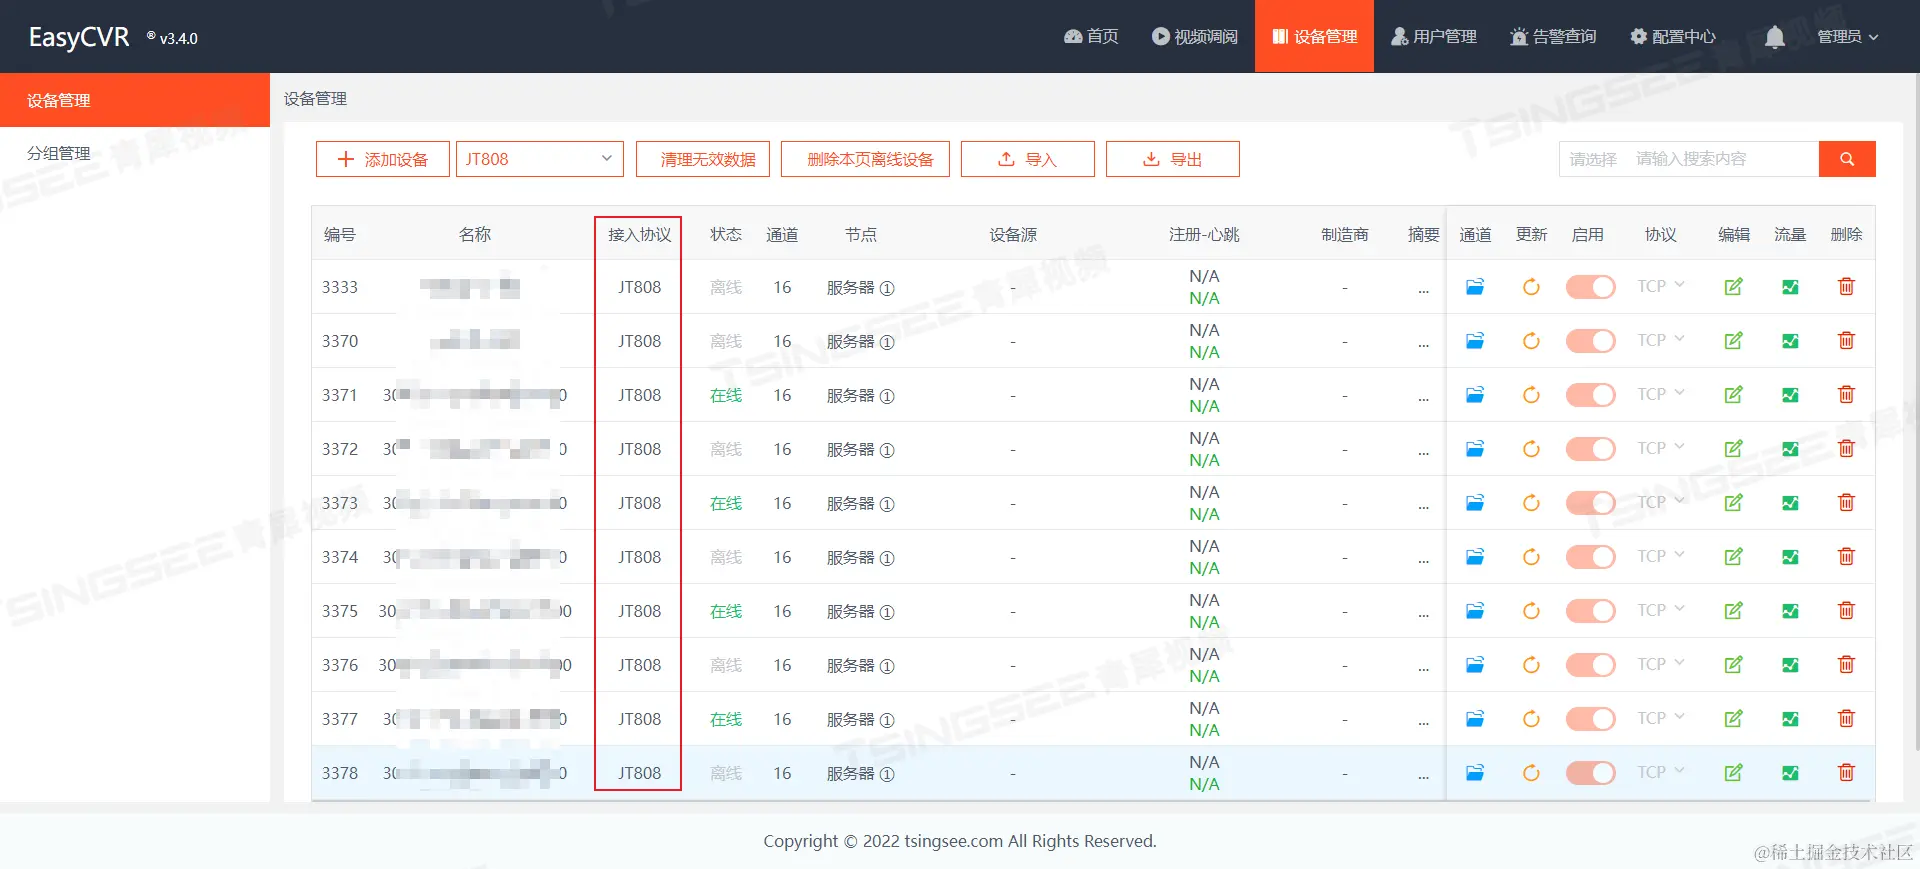Open TCP protocol dropdown for device 3378
1920x869 pixels.
[x=1661, y=772]
